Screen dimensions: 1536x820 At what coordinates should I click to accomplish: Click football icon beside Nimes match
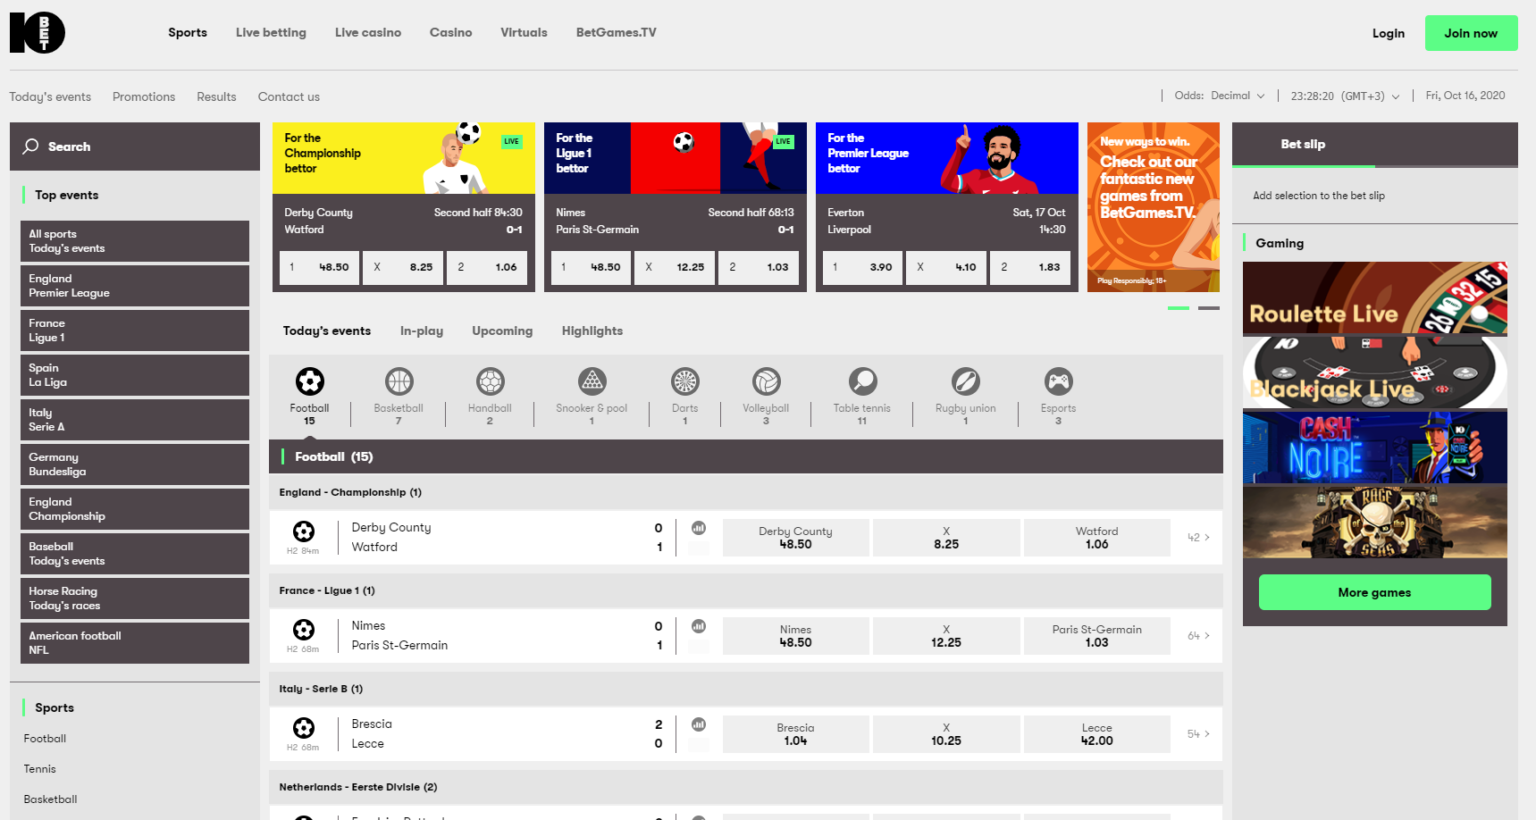coord(304,630)
